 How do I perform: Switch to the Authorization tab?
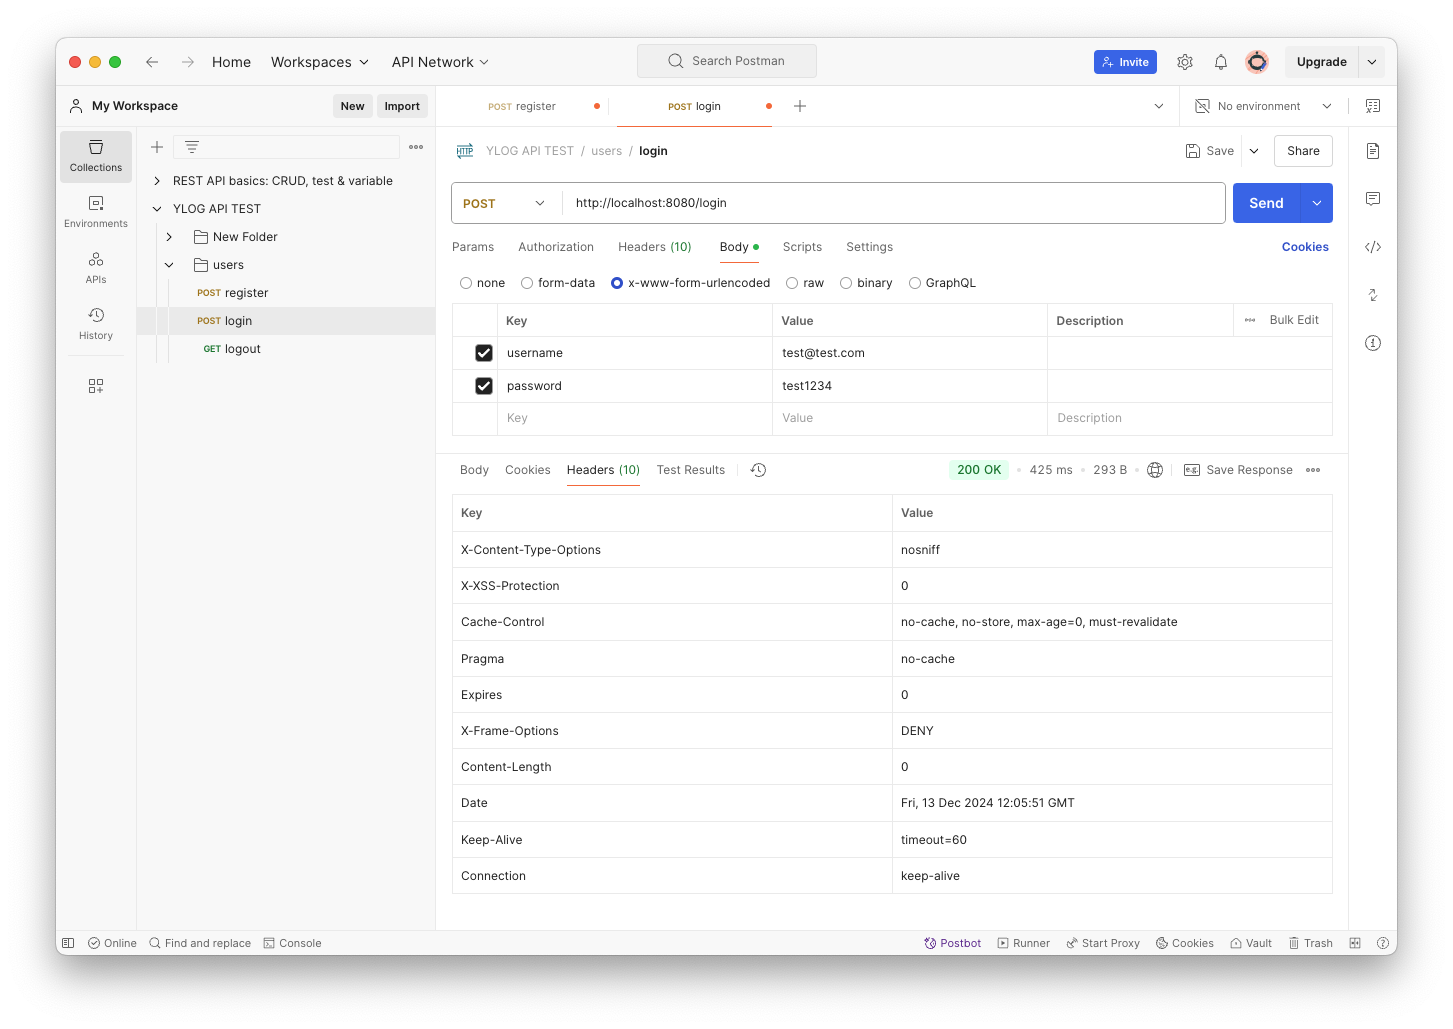(556, 247)
